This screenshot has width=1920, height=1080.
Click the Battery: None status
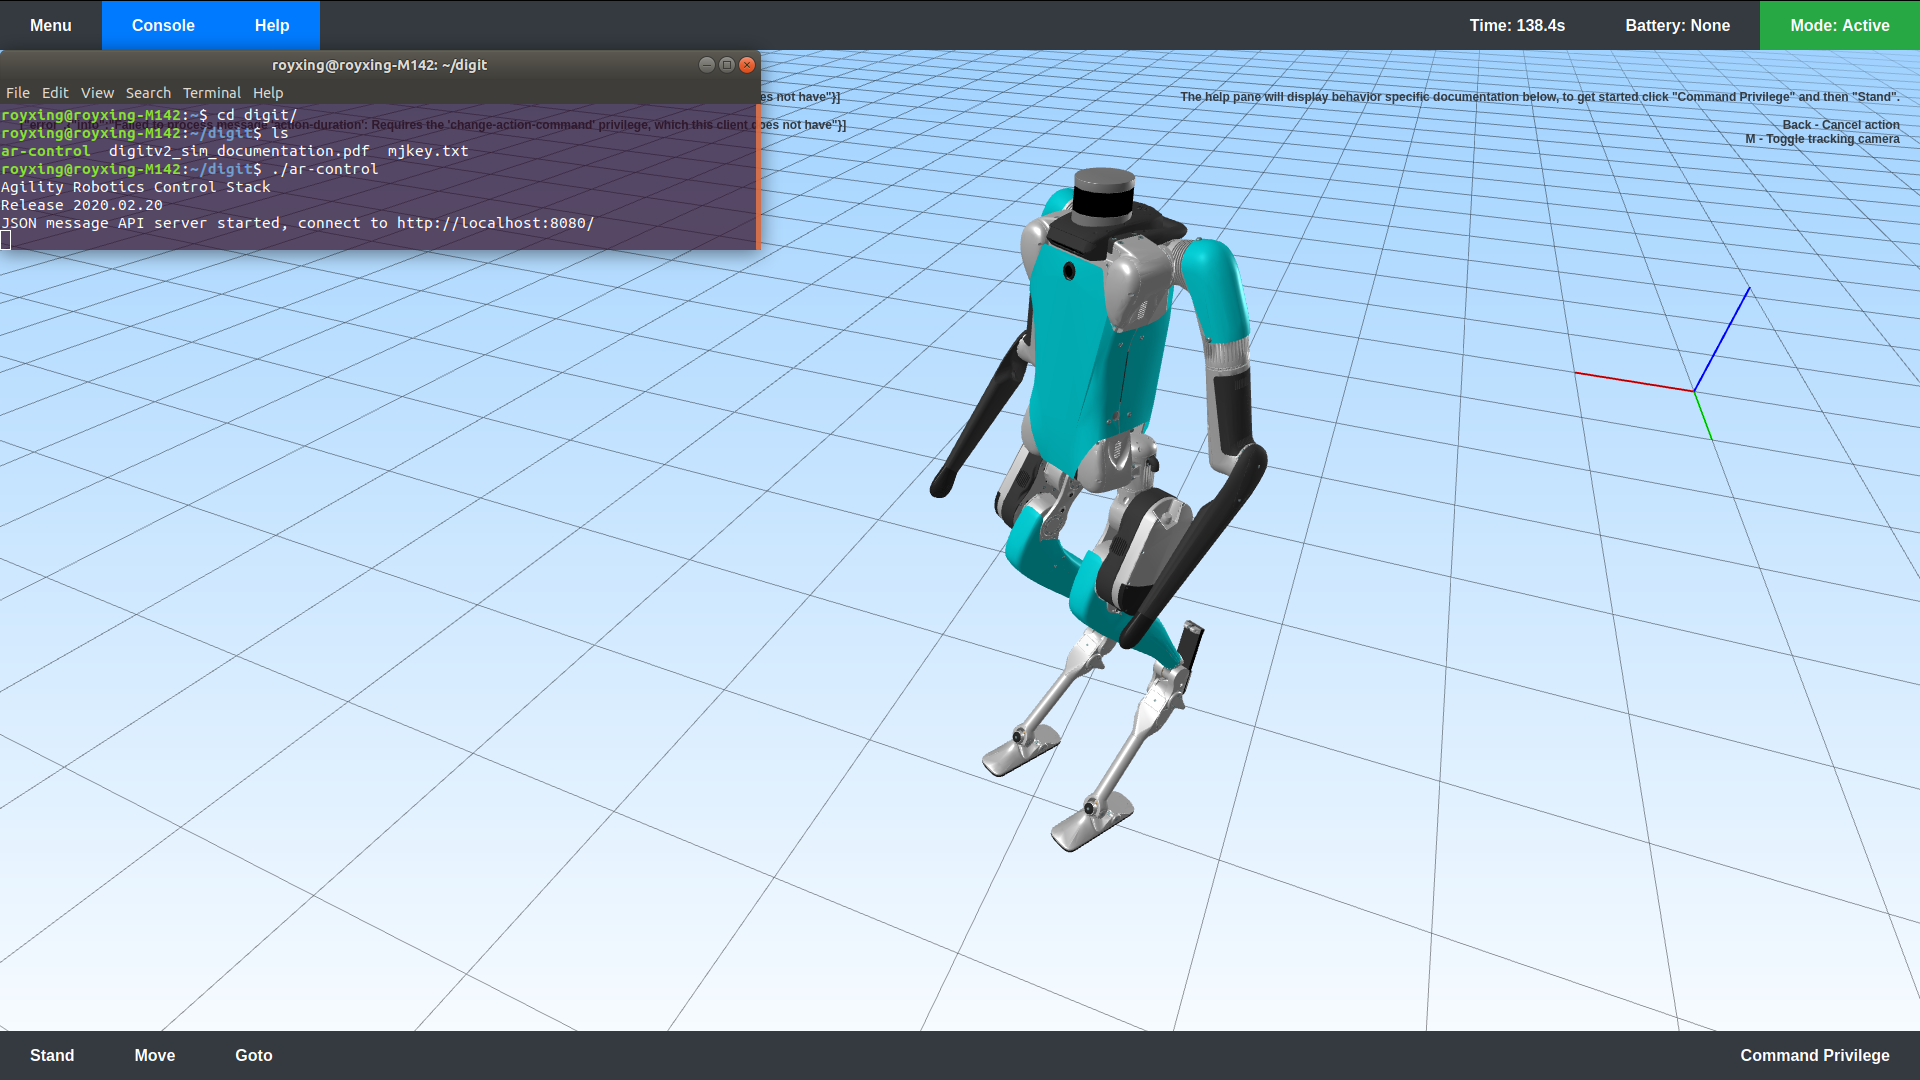[1677, 25]
